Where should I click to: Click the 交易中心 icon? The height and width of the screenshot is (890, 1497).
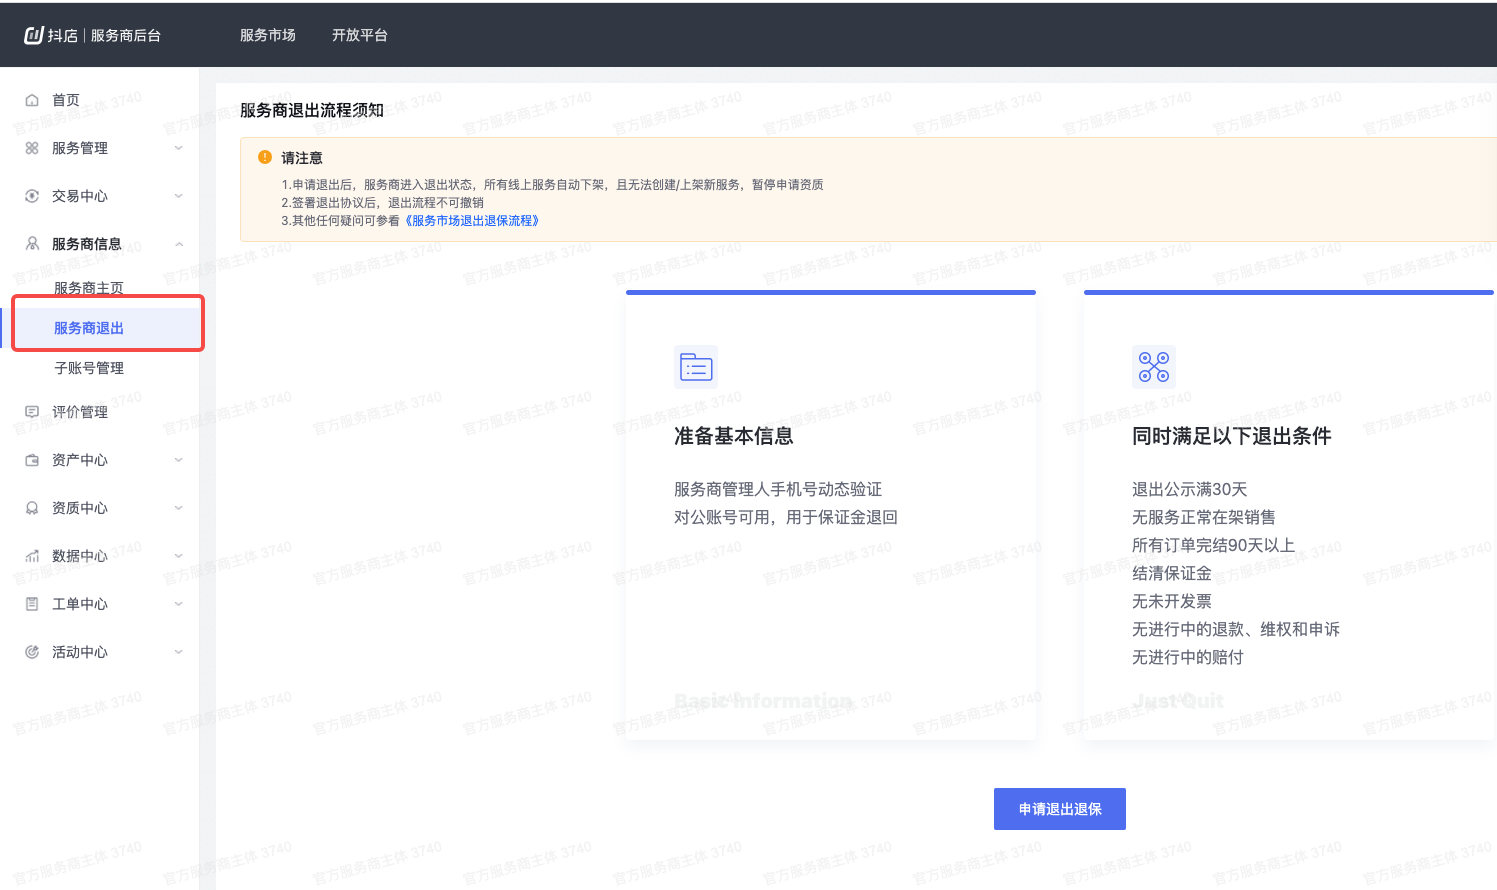coord(33,195)
